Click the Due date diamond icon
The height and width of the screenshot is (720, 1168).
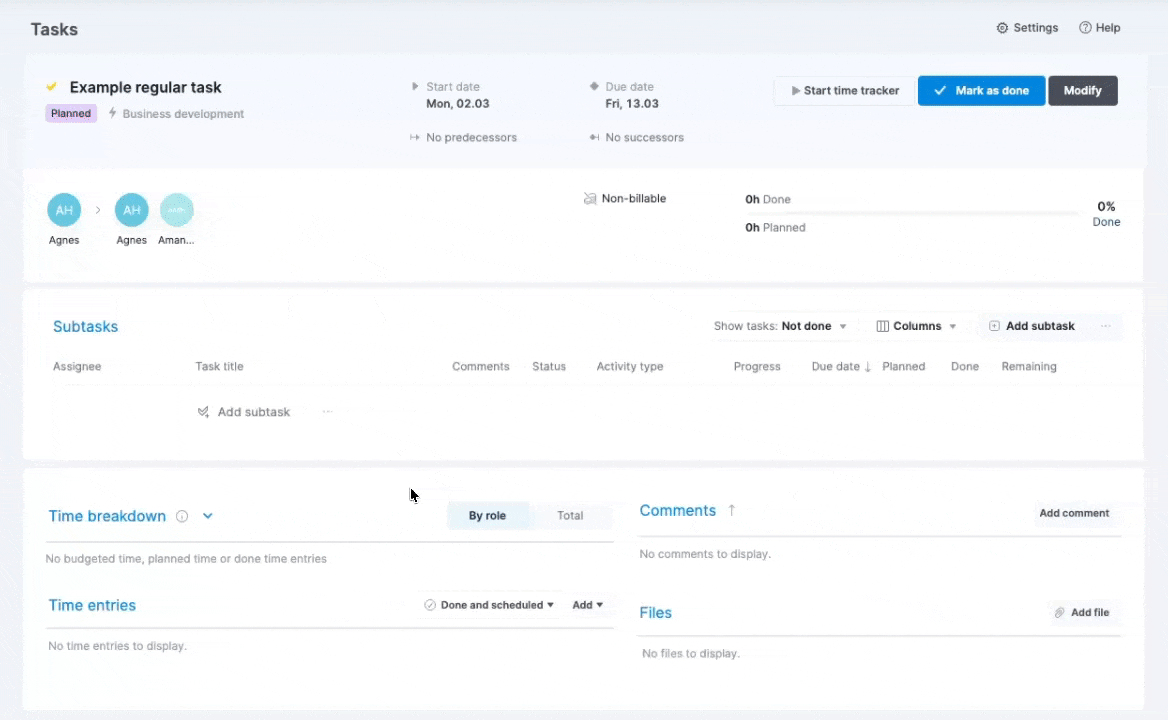594,86
